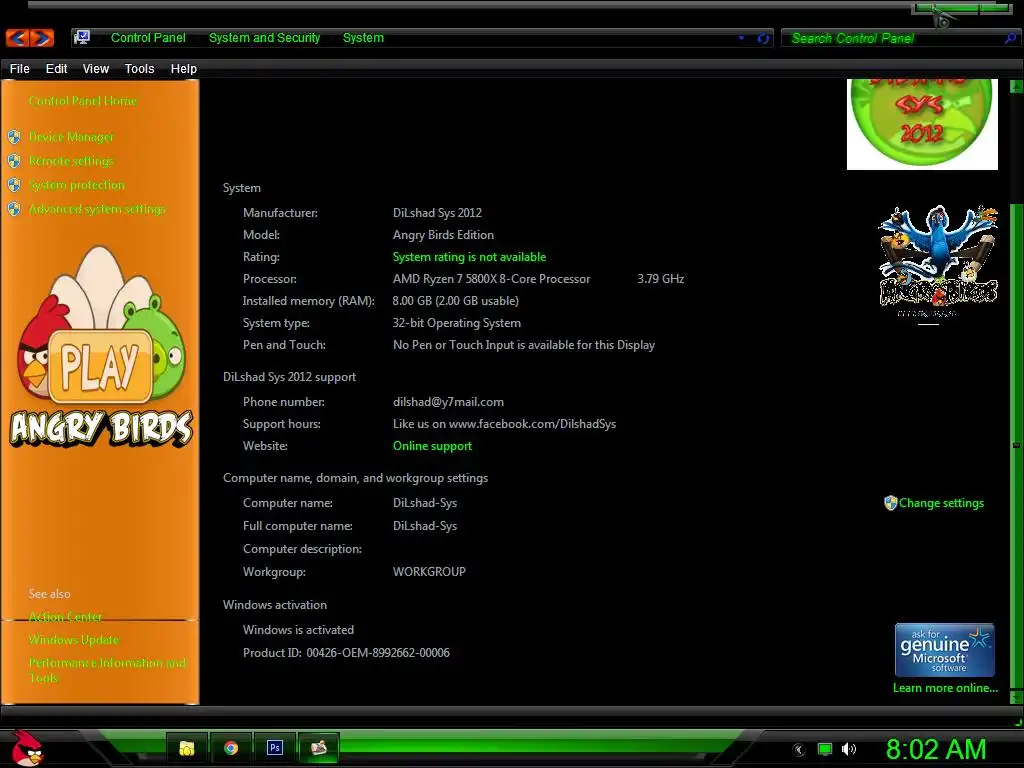Open the volume speaker tray icon
1024x768 pixels.
pyautogui.click(x=848, y=750)
